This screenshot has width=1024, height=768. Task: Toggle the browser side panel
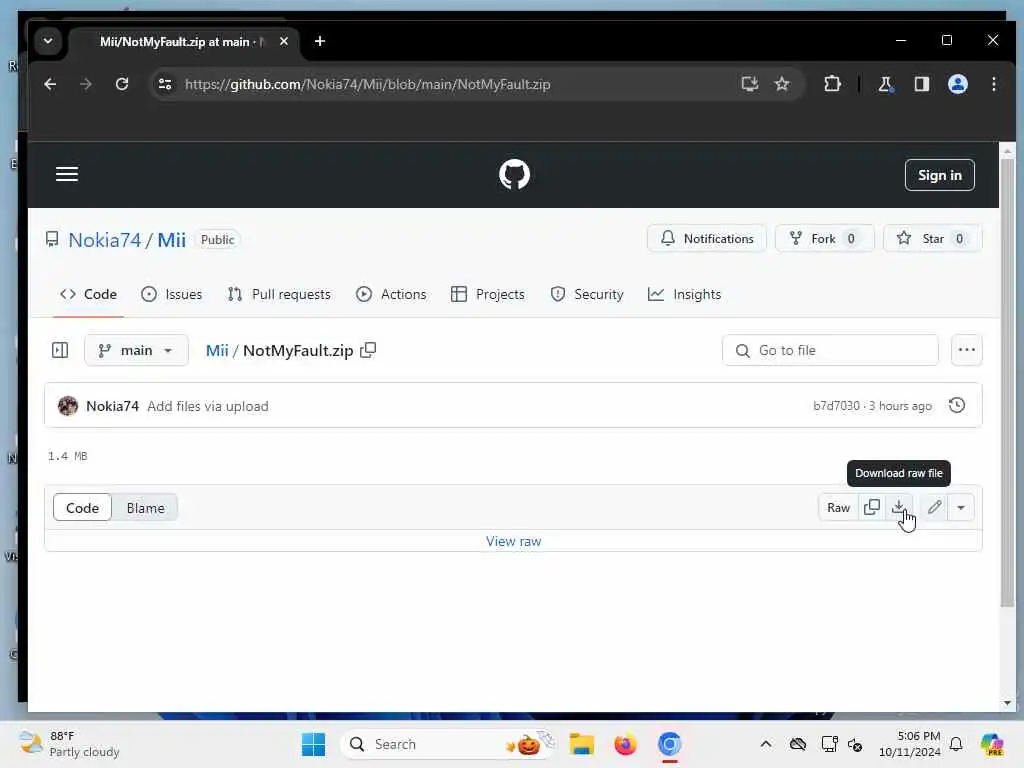[921, 84]
